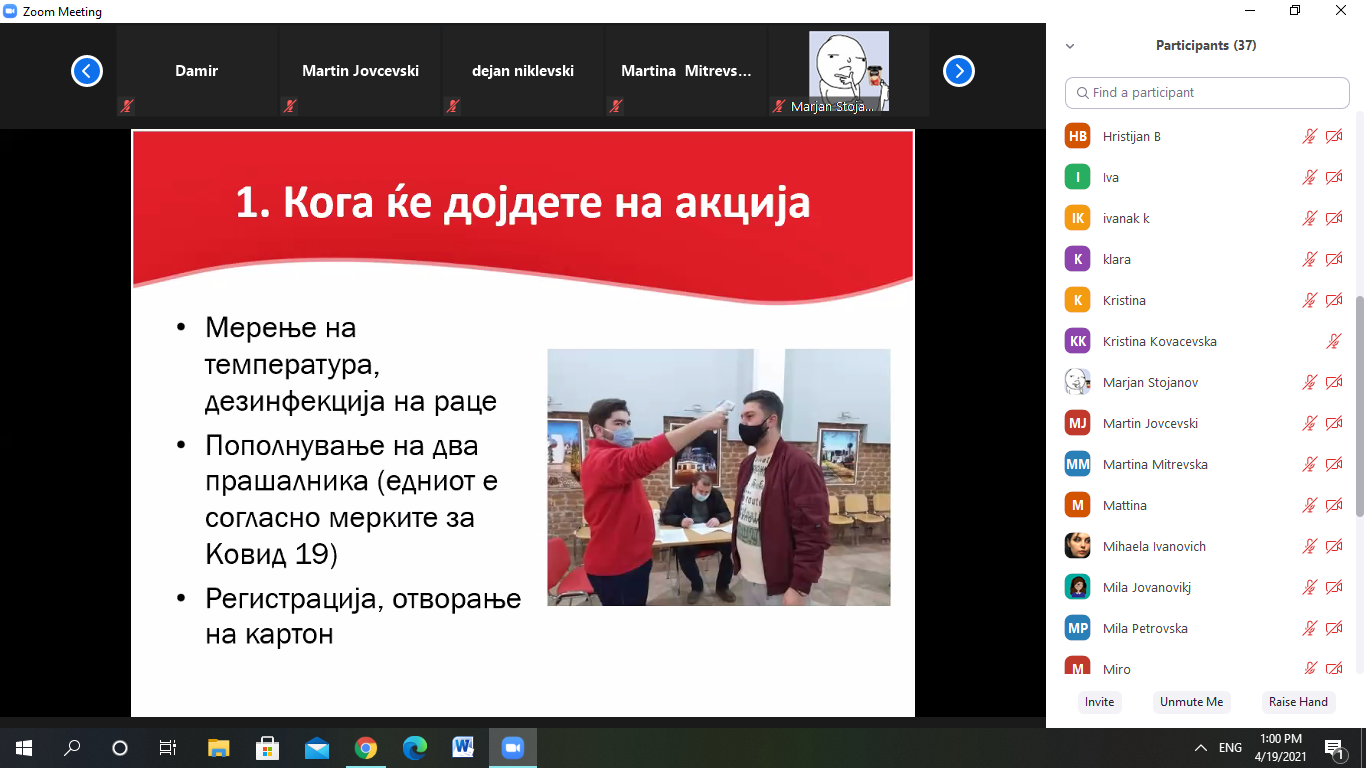The image size is (1366, 768).
Task: Click the video-off icon for Mila Petrovska
Action: (x=1334, y=628)
